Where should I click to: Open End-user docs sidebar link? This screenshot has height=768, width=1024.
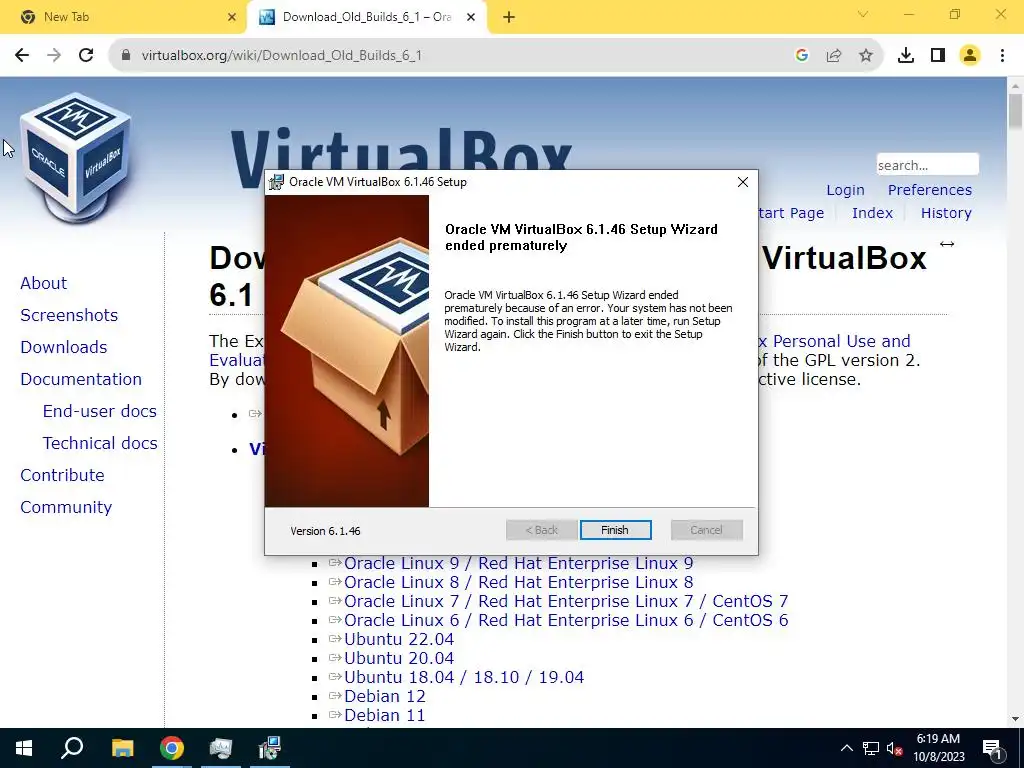tap(99, 411)
